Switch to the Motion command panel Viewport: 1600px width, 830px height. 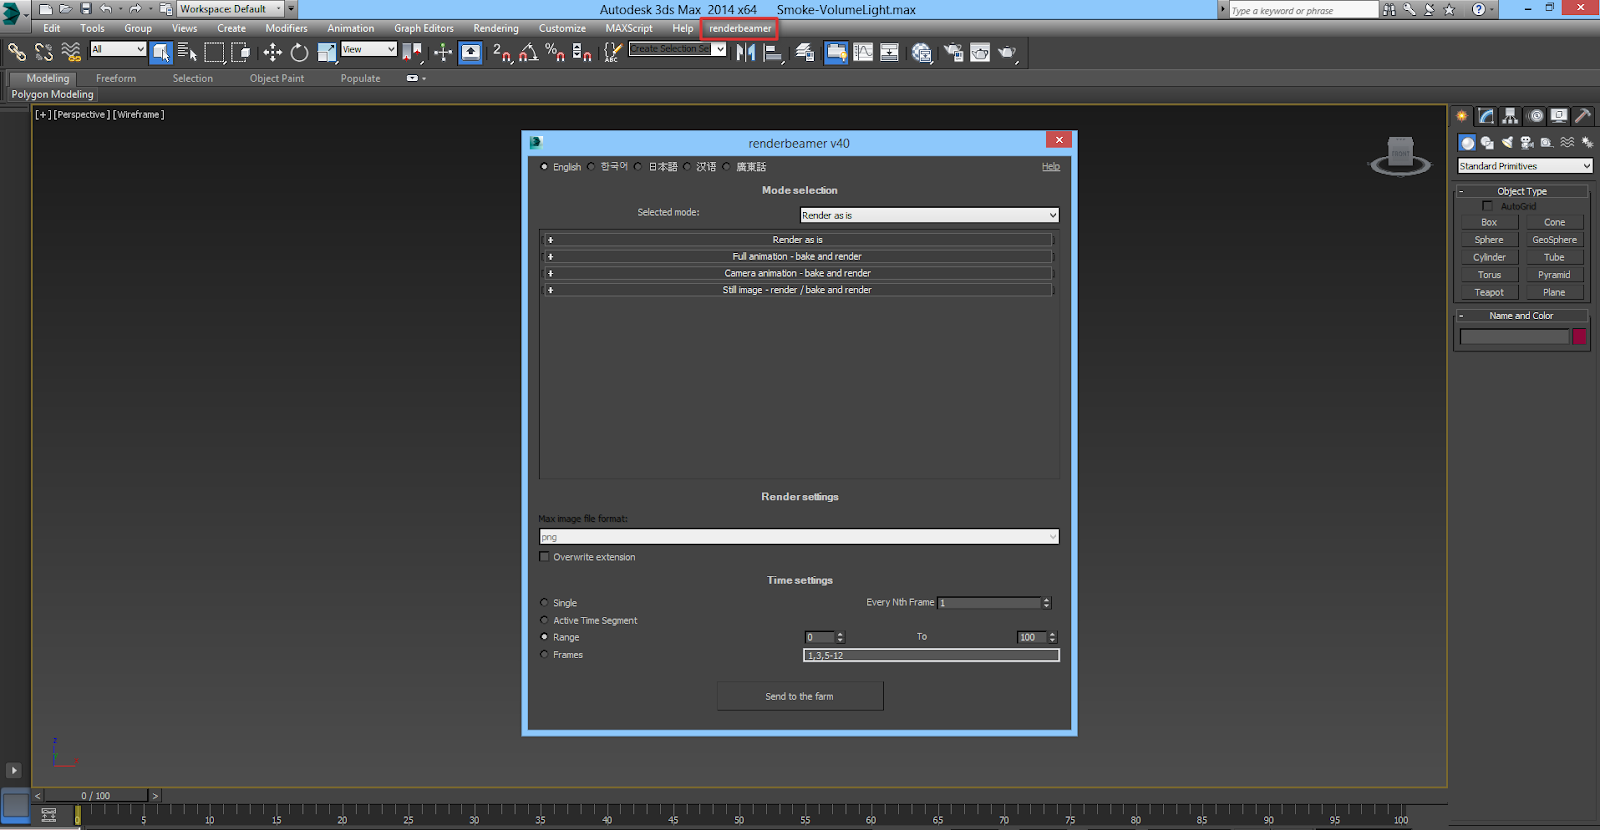(1535, 116)
